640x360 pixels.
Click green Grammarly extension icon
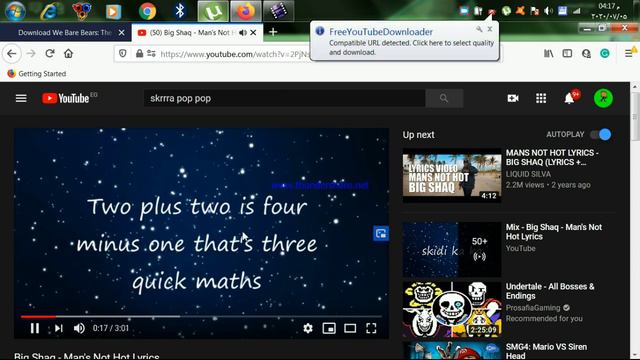[605, 53]
